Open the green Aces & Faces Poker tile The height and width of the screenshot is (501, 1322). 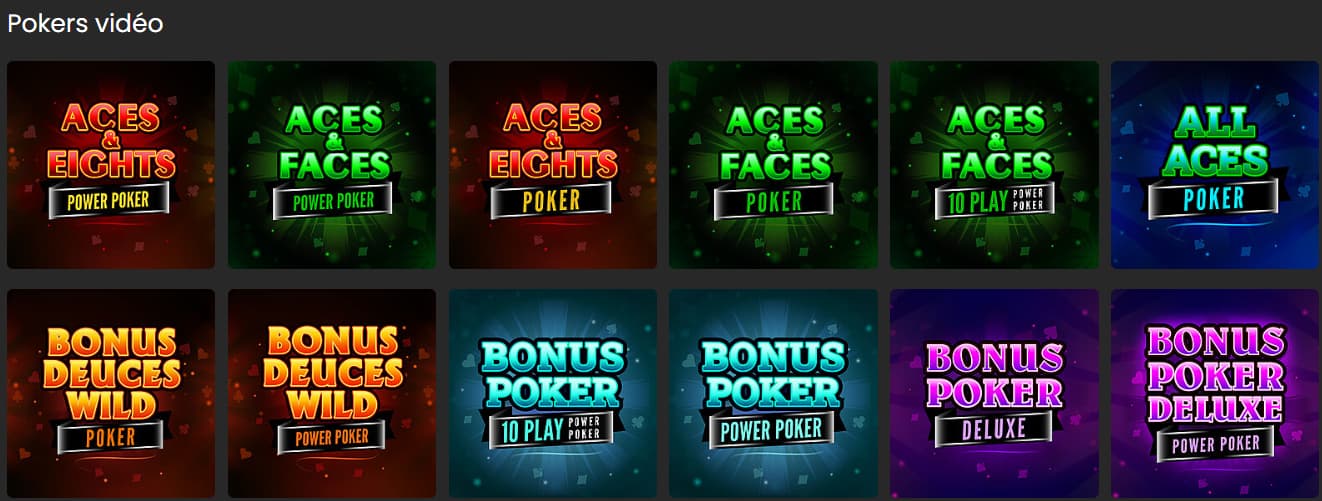click(773, 165)
